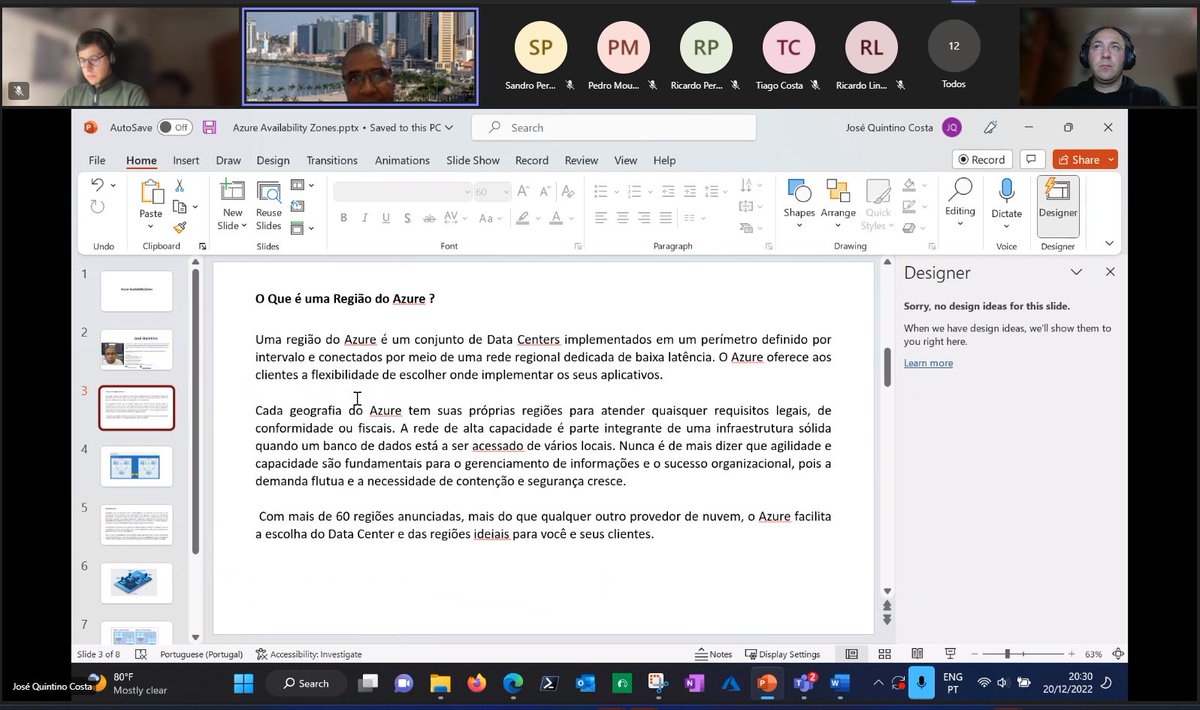The height and width of the screenshot is (710, 1200).
Task: Open the font size dropdown
Action: click(507, 191)
